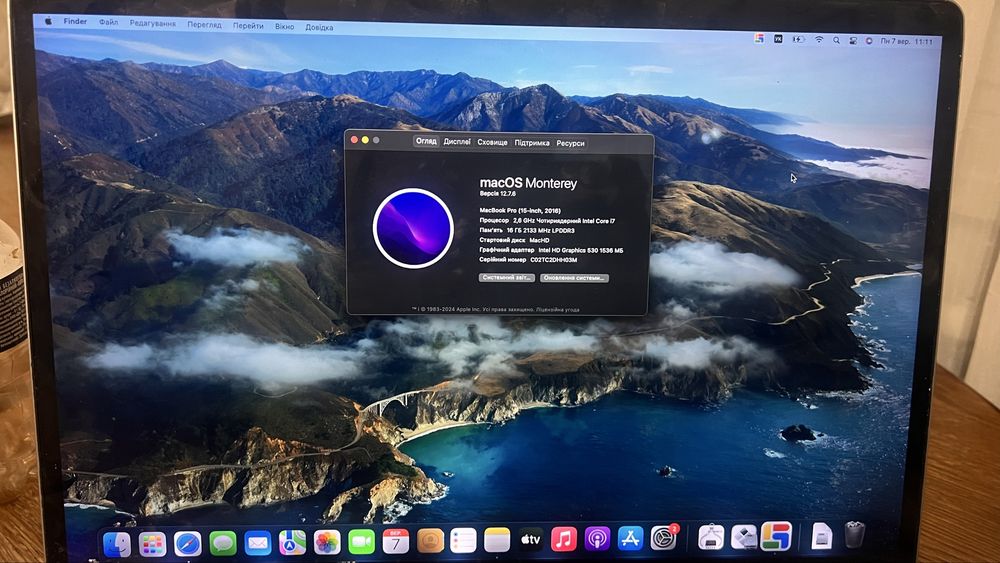Viewport: 1000px width, 563px height.
Task: Click the Intel HD Graphics 530 1536 МБ value
Action: click(x=580, y=251)
